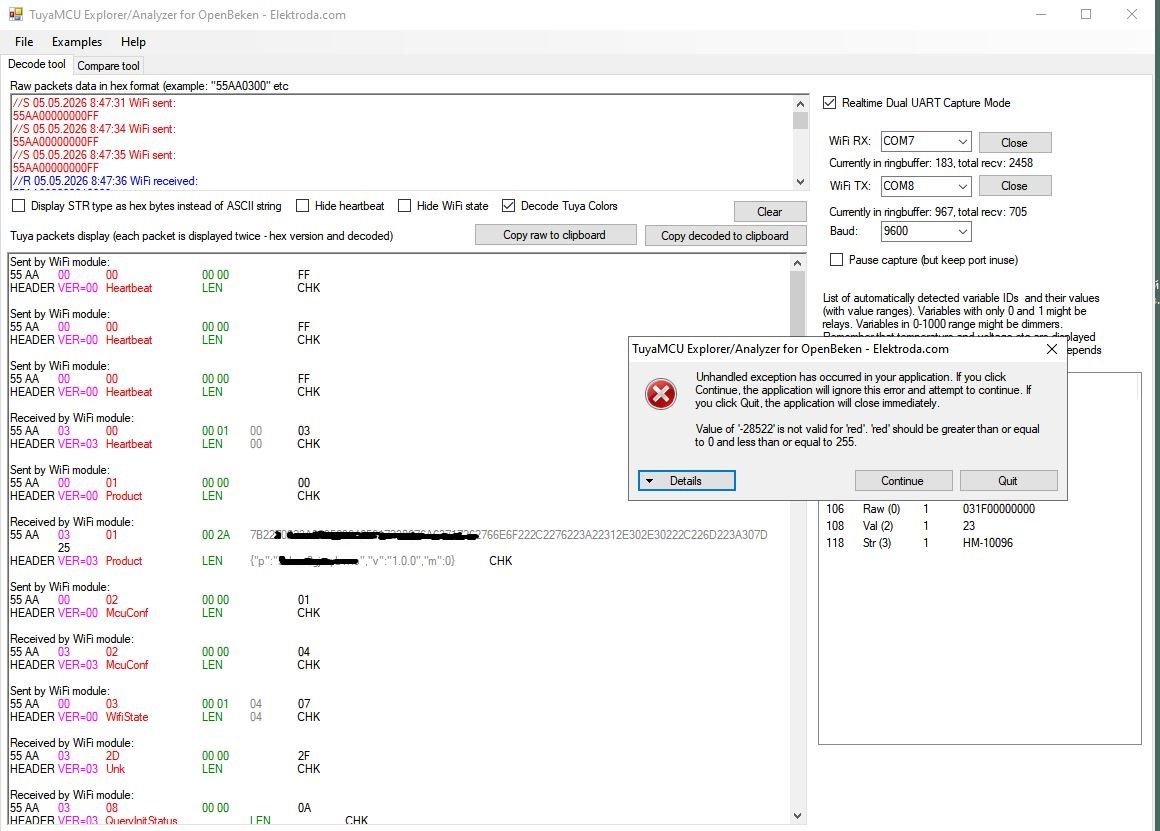Toggle Realtime Dual UART Capture Mode checkbox

[829, 103]
